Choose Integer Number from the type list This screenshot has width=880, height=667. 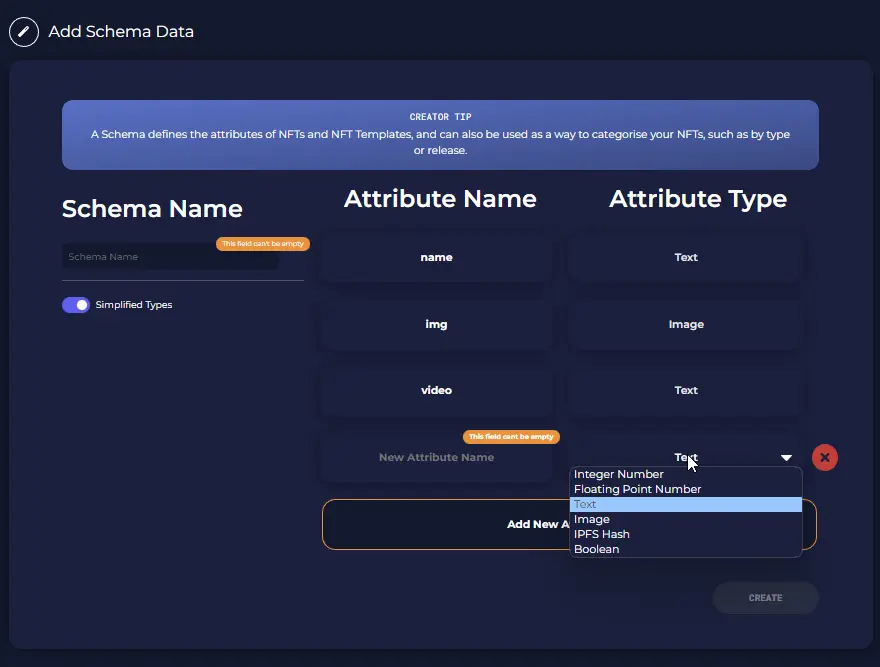686,474
